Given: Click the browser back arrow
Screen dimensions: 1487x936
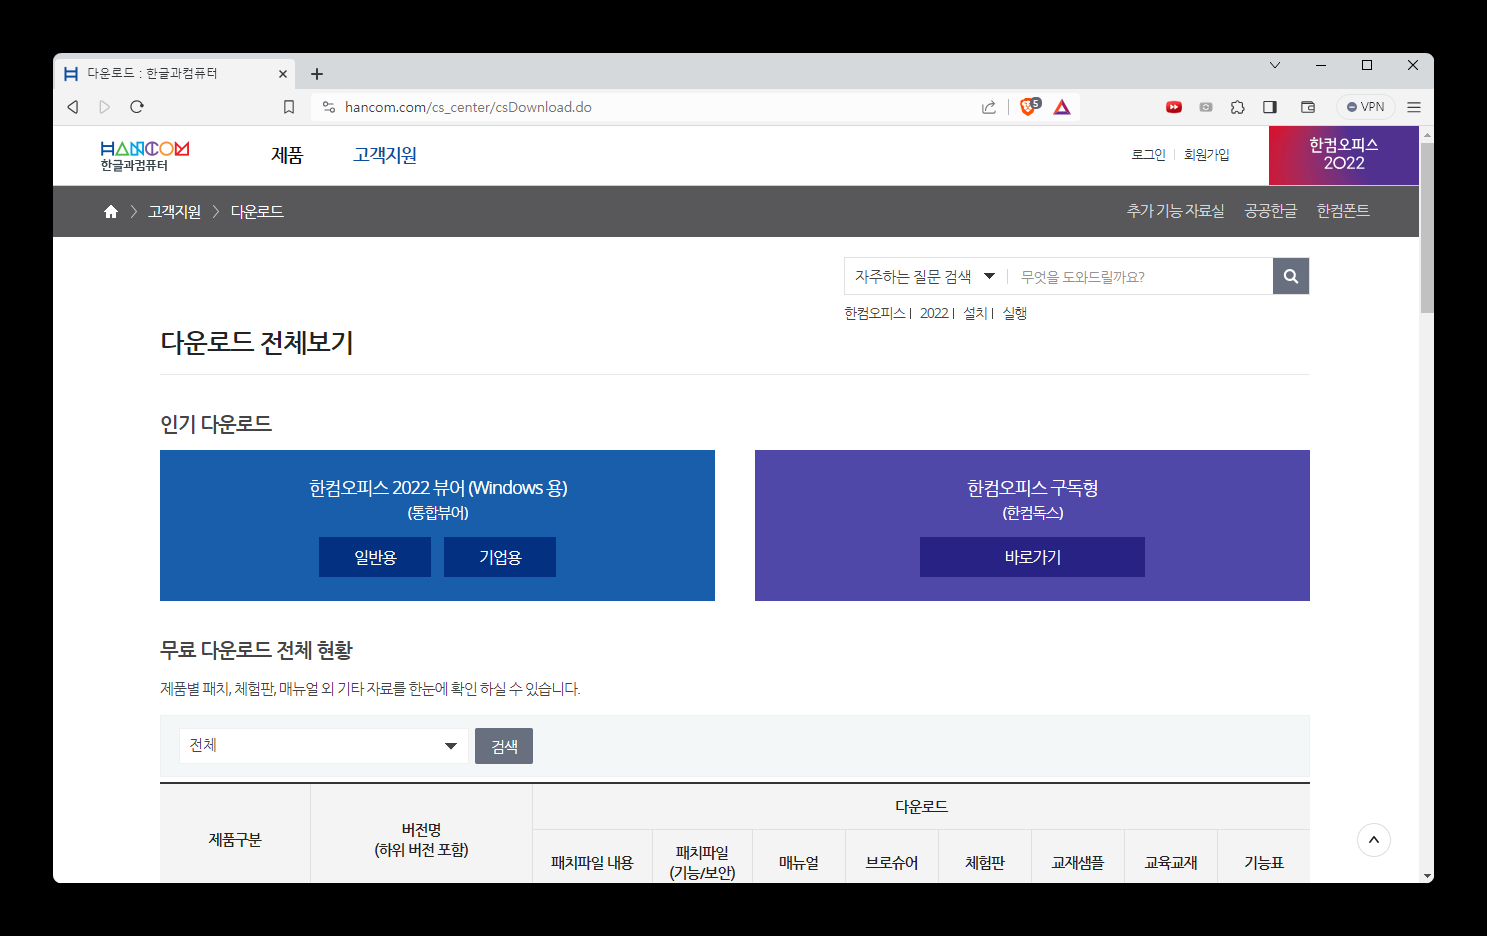Looking at the screenshot, I should click(x=72, y=107).
